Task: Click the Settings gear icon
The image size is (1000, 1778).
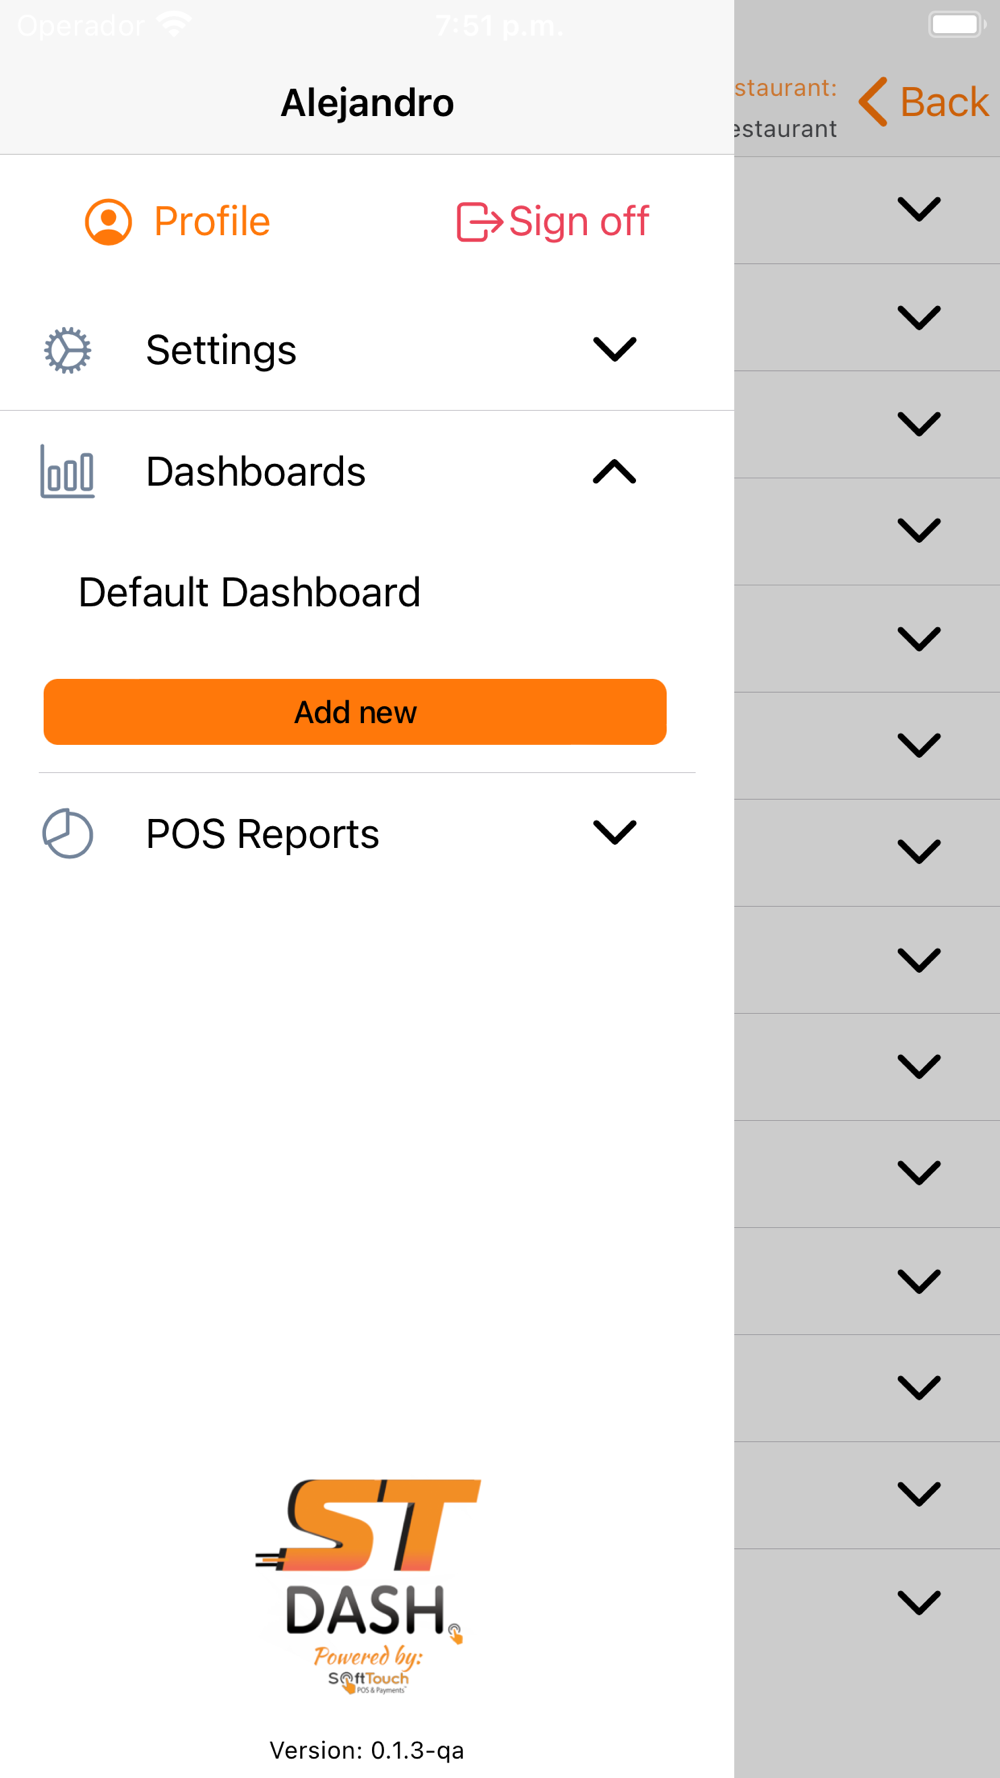Action: pos(68,350)
